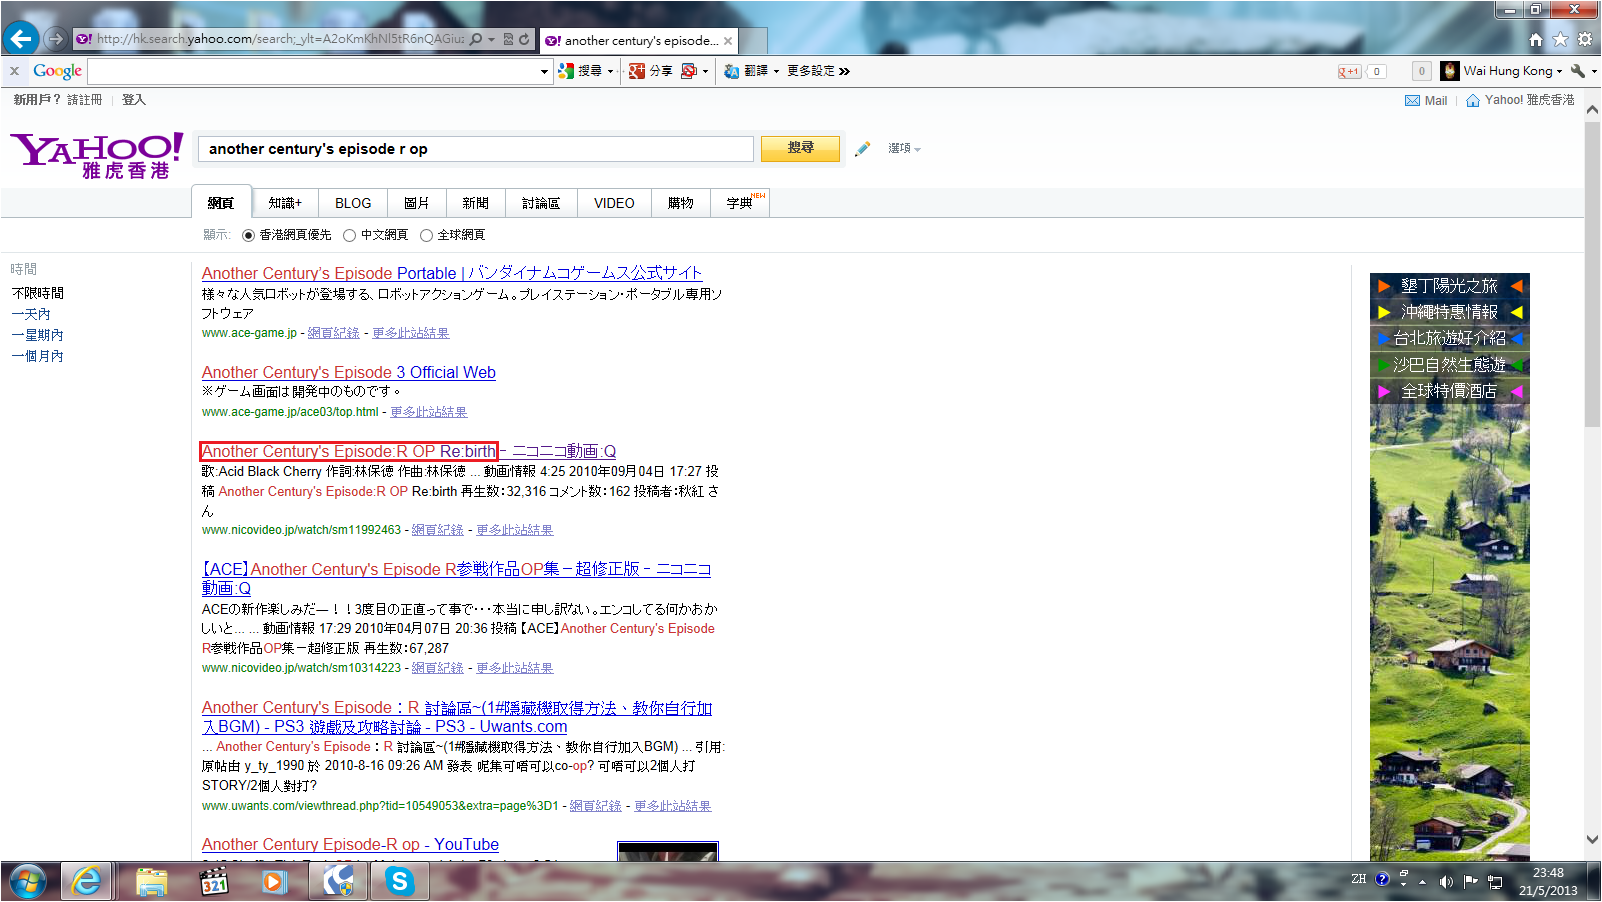Select 中文網頁 radio button
1602x902 pixels.
pyautogui.click(x=349, y=235)
